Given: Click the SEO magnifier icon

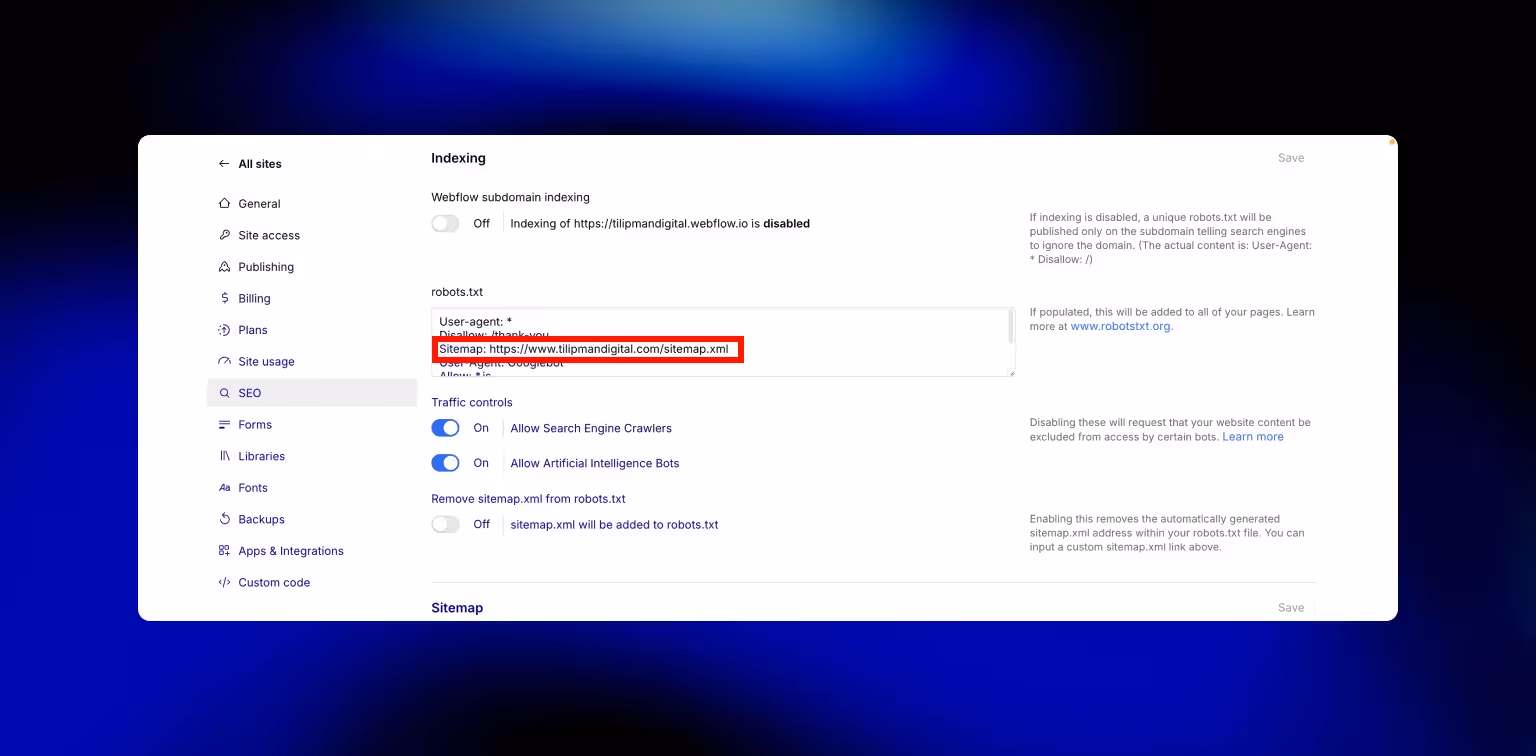Looking at the screenshot, I should 224,394.
